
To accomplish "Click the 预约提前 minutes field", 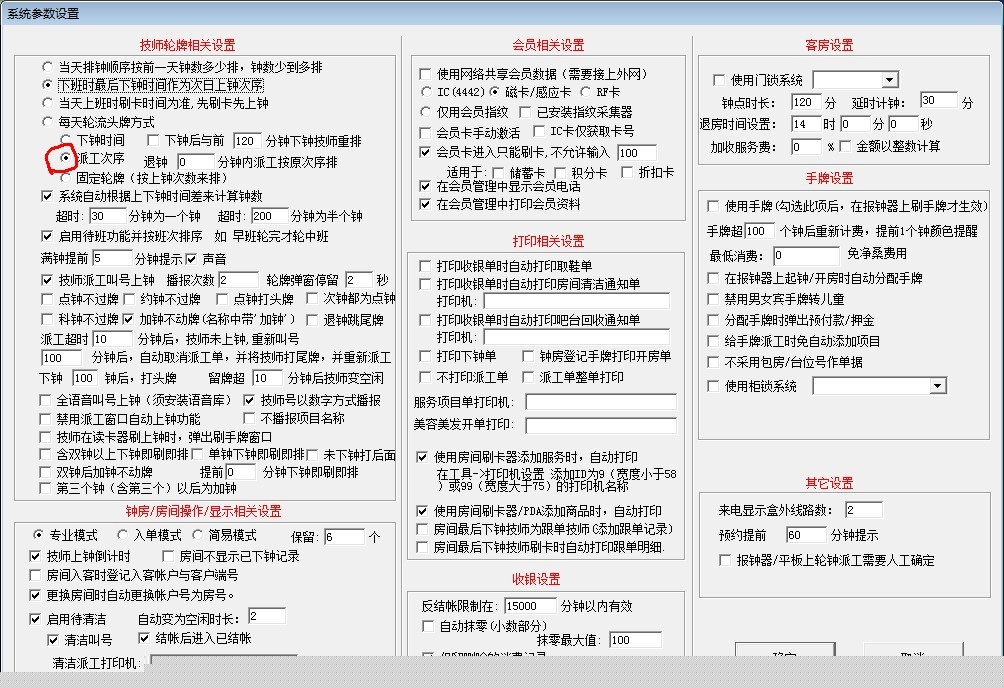I will coord(806,535).
